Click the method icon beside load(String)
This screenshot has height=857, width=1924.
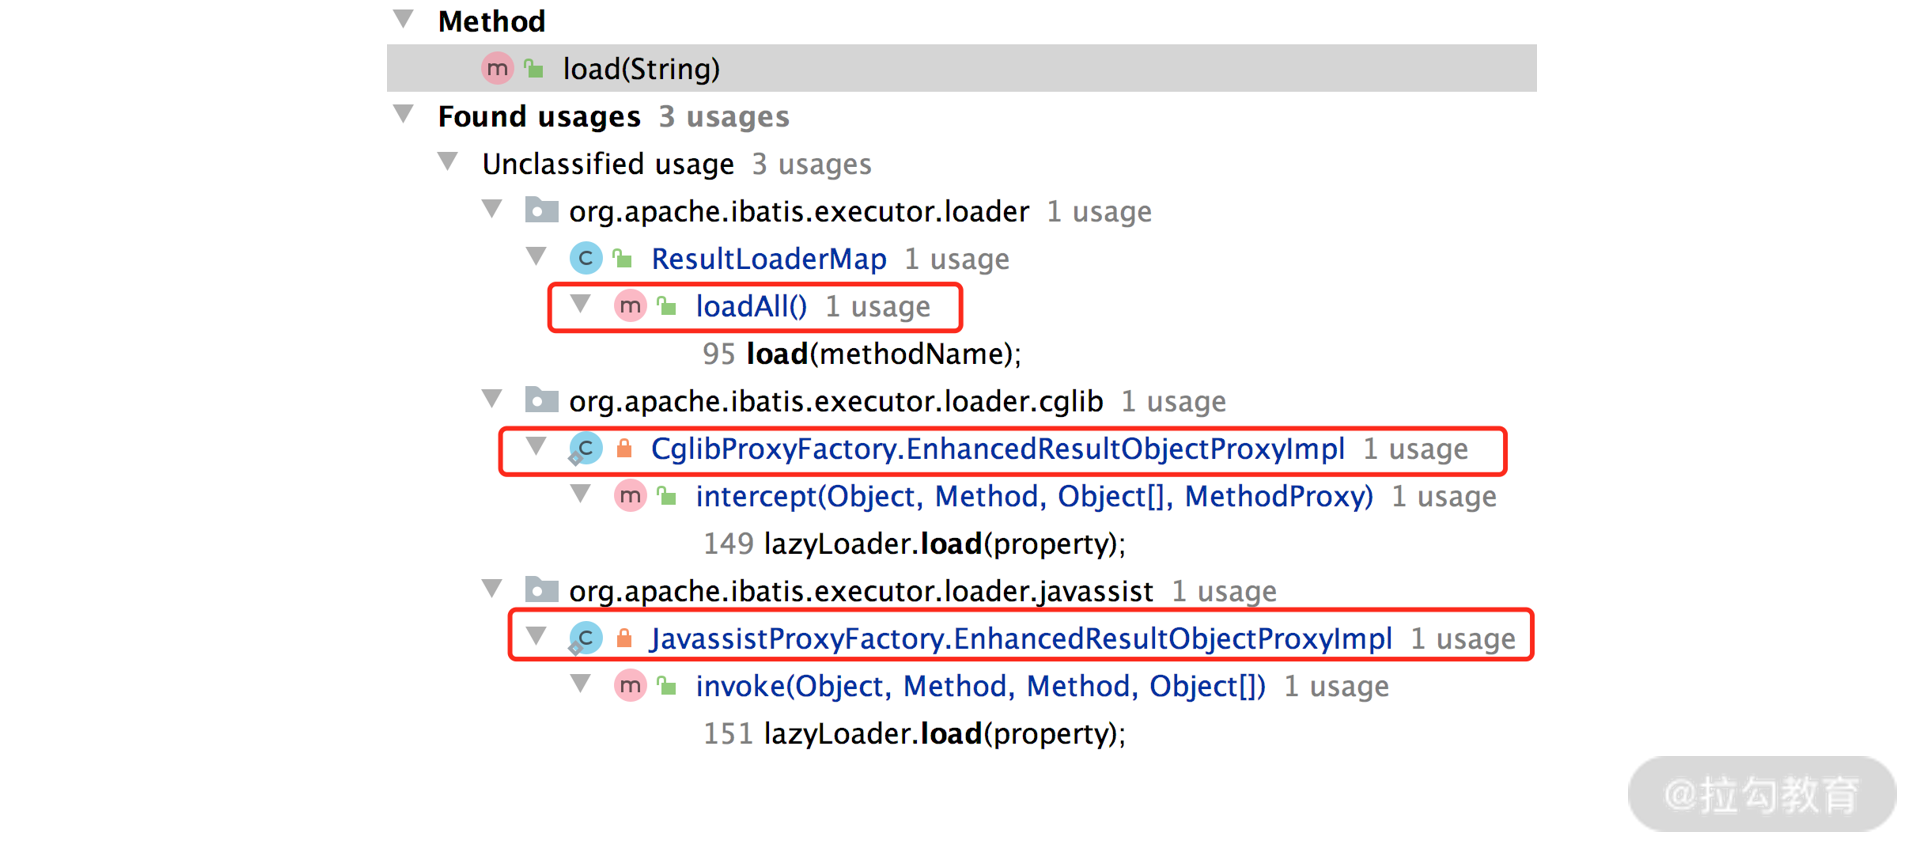click(x=497, y=69)
